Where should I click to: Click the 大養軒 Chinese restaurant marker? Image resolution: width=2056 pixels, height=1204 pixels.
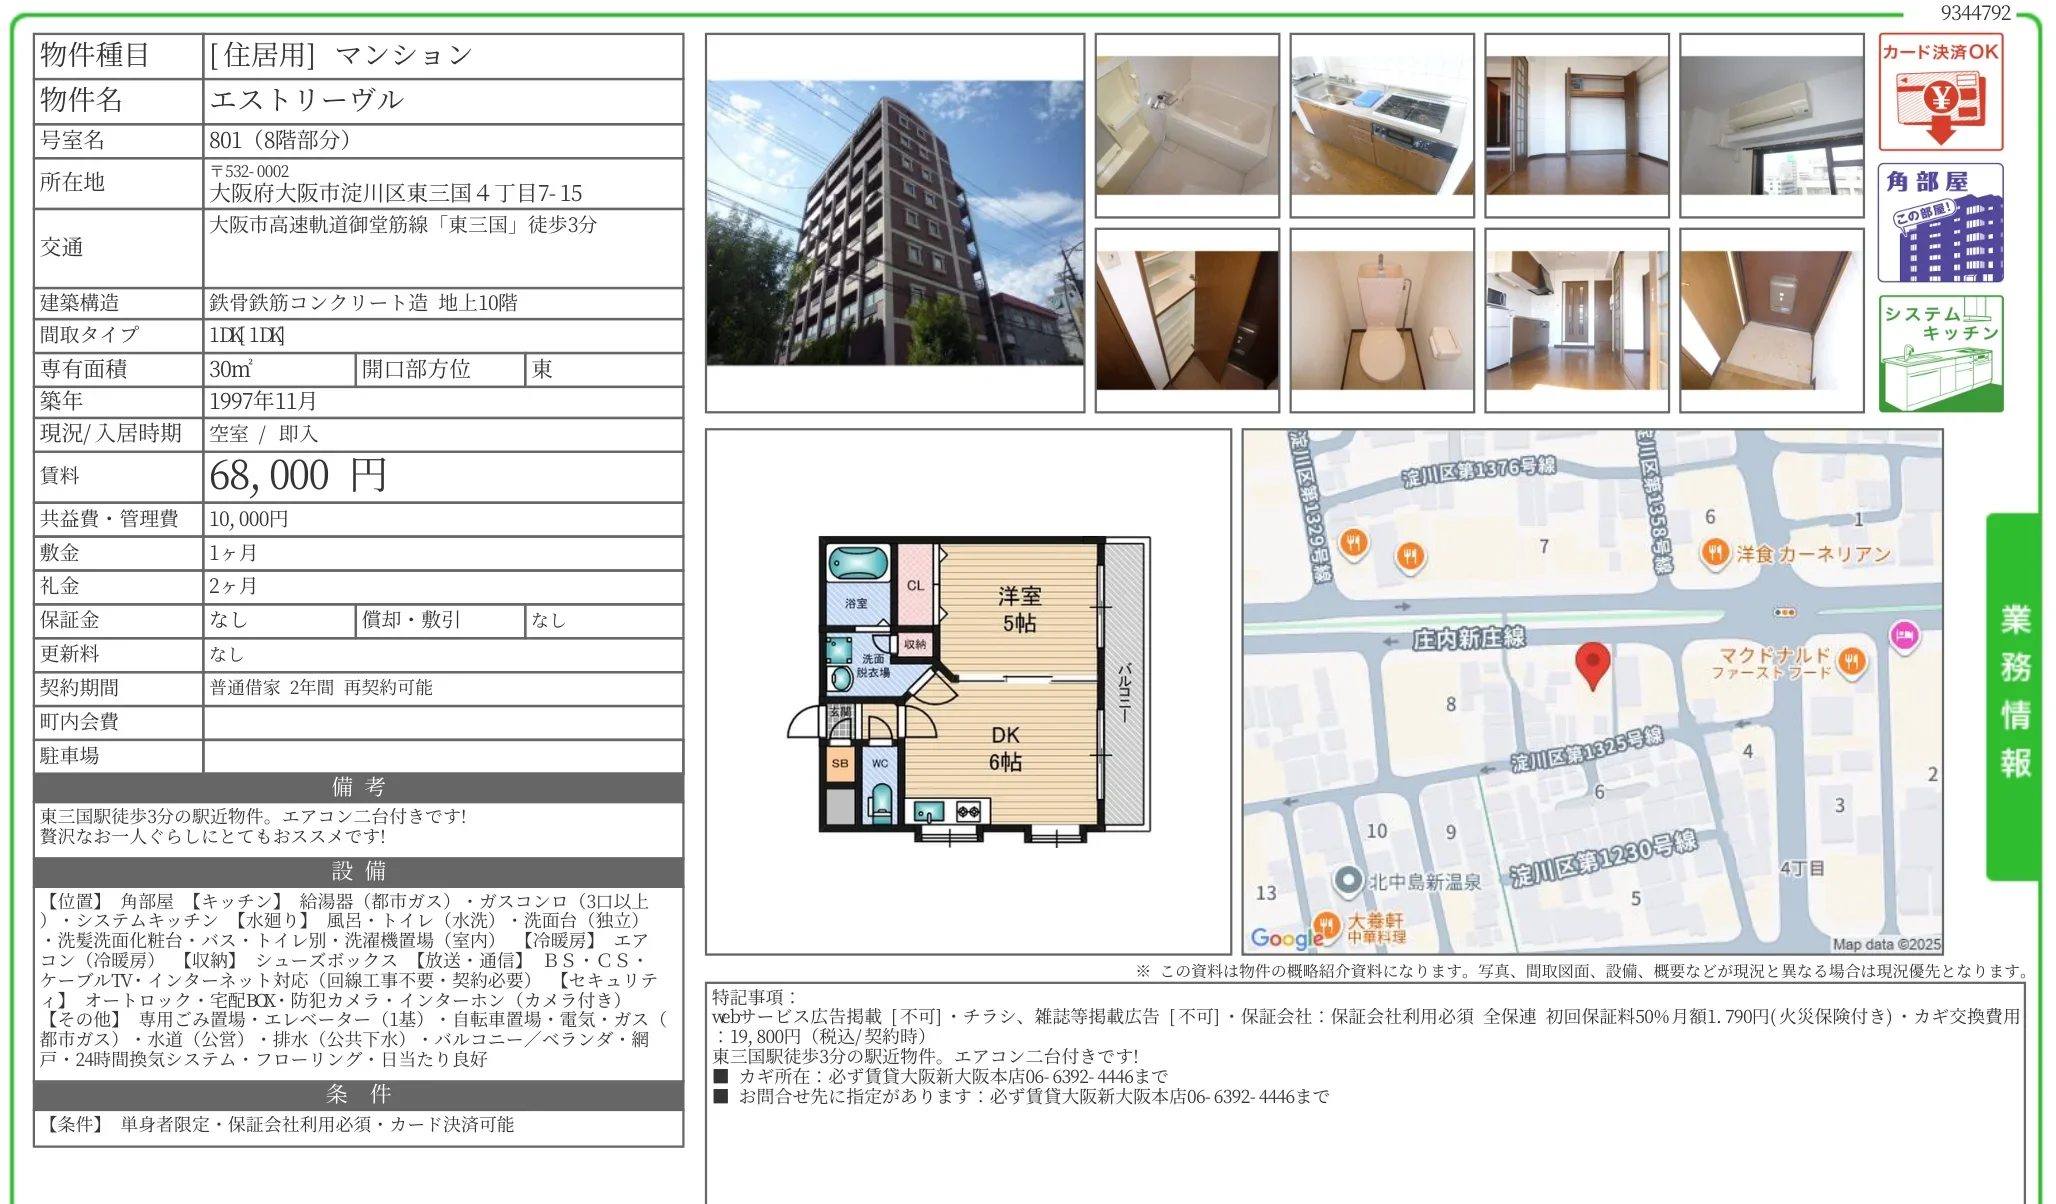tap(1326, 924)
